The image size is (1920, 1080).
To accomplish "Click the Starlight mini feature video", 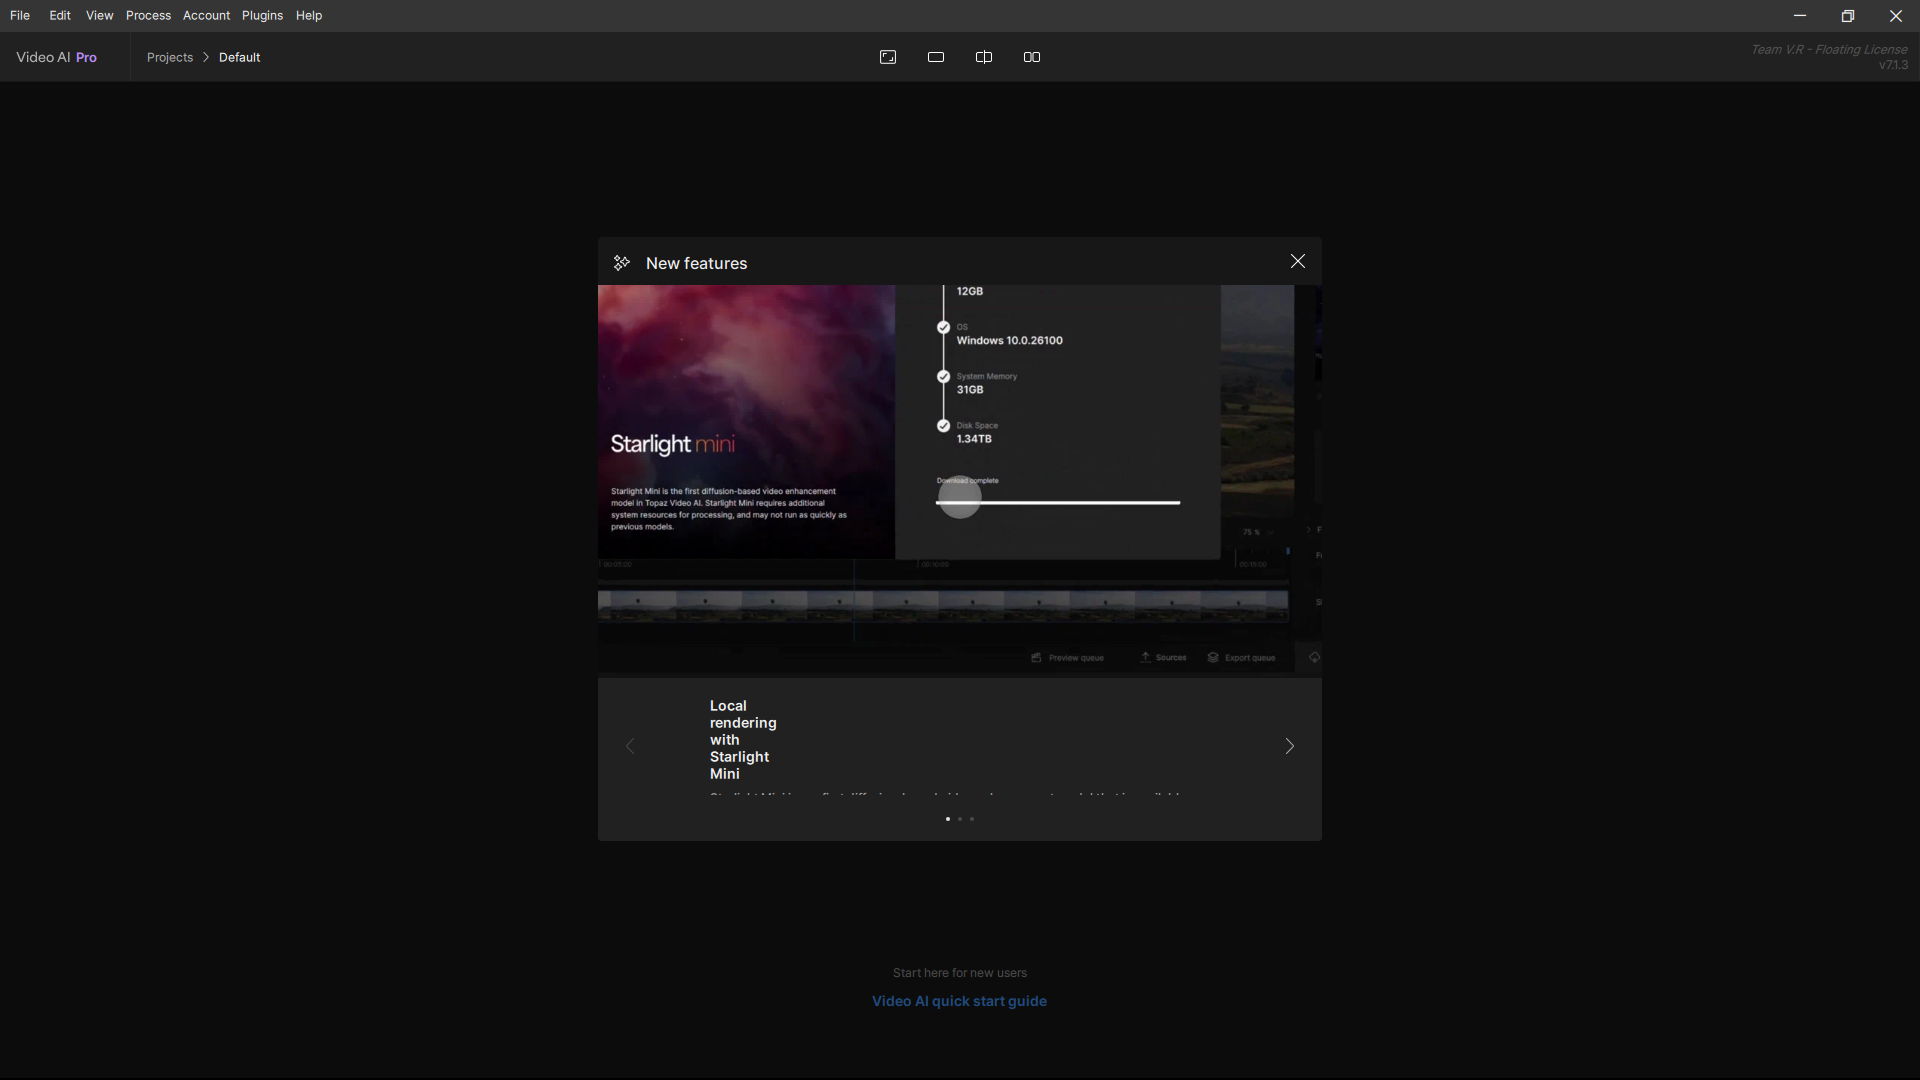I will (x=960, y=481).
